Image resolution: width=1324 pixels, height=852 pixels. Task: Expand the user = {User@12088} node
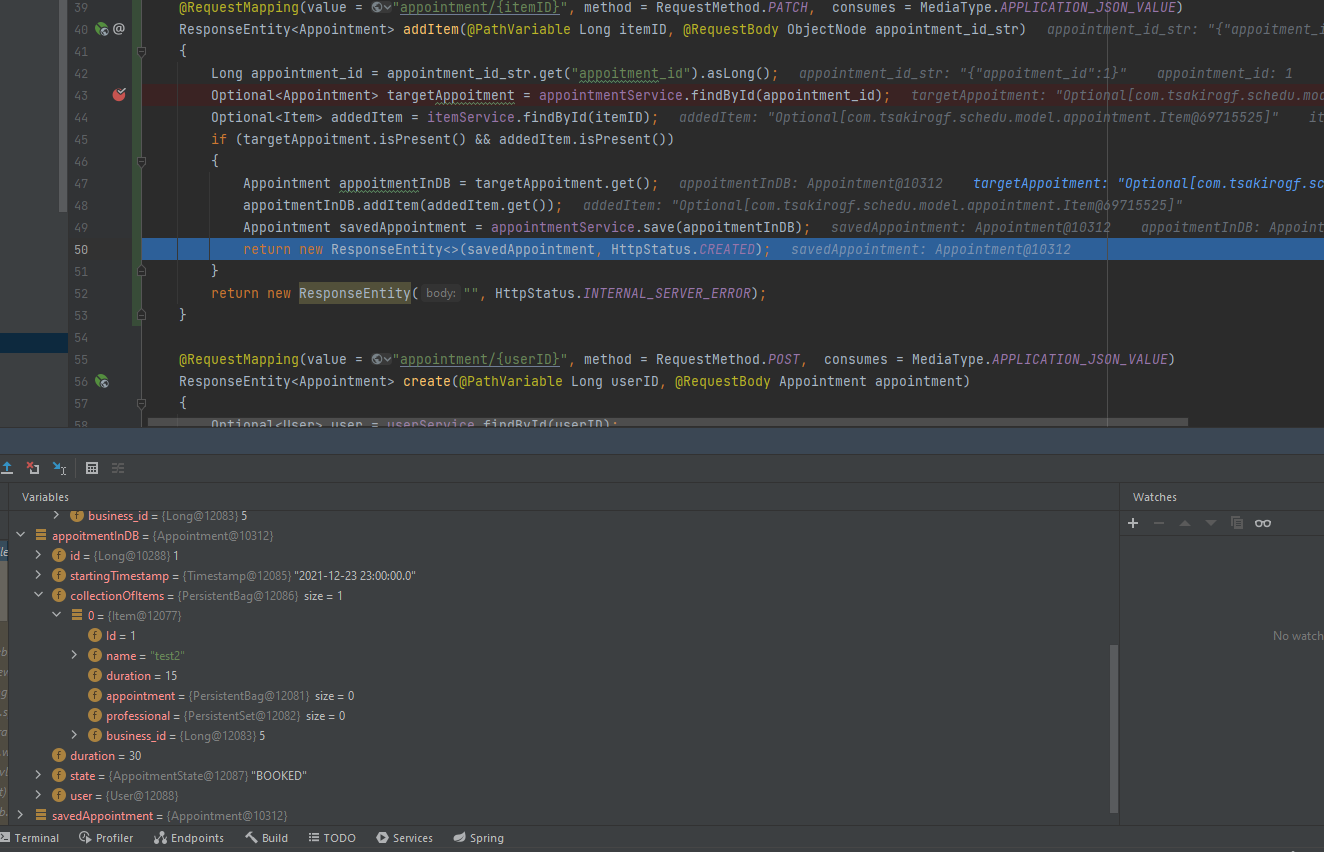38,796
